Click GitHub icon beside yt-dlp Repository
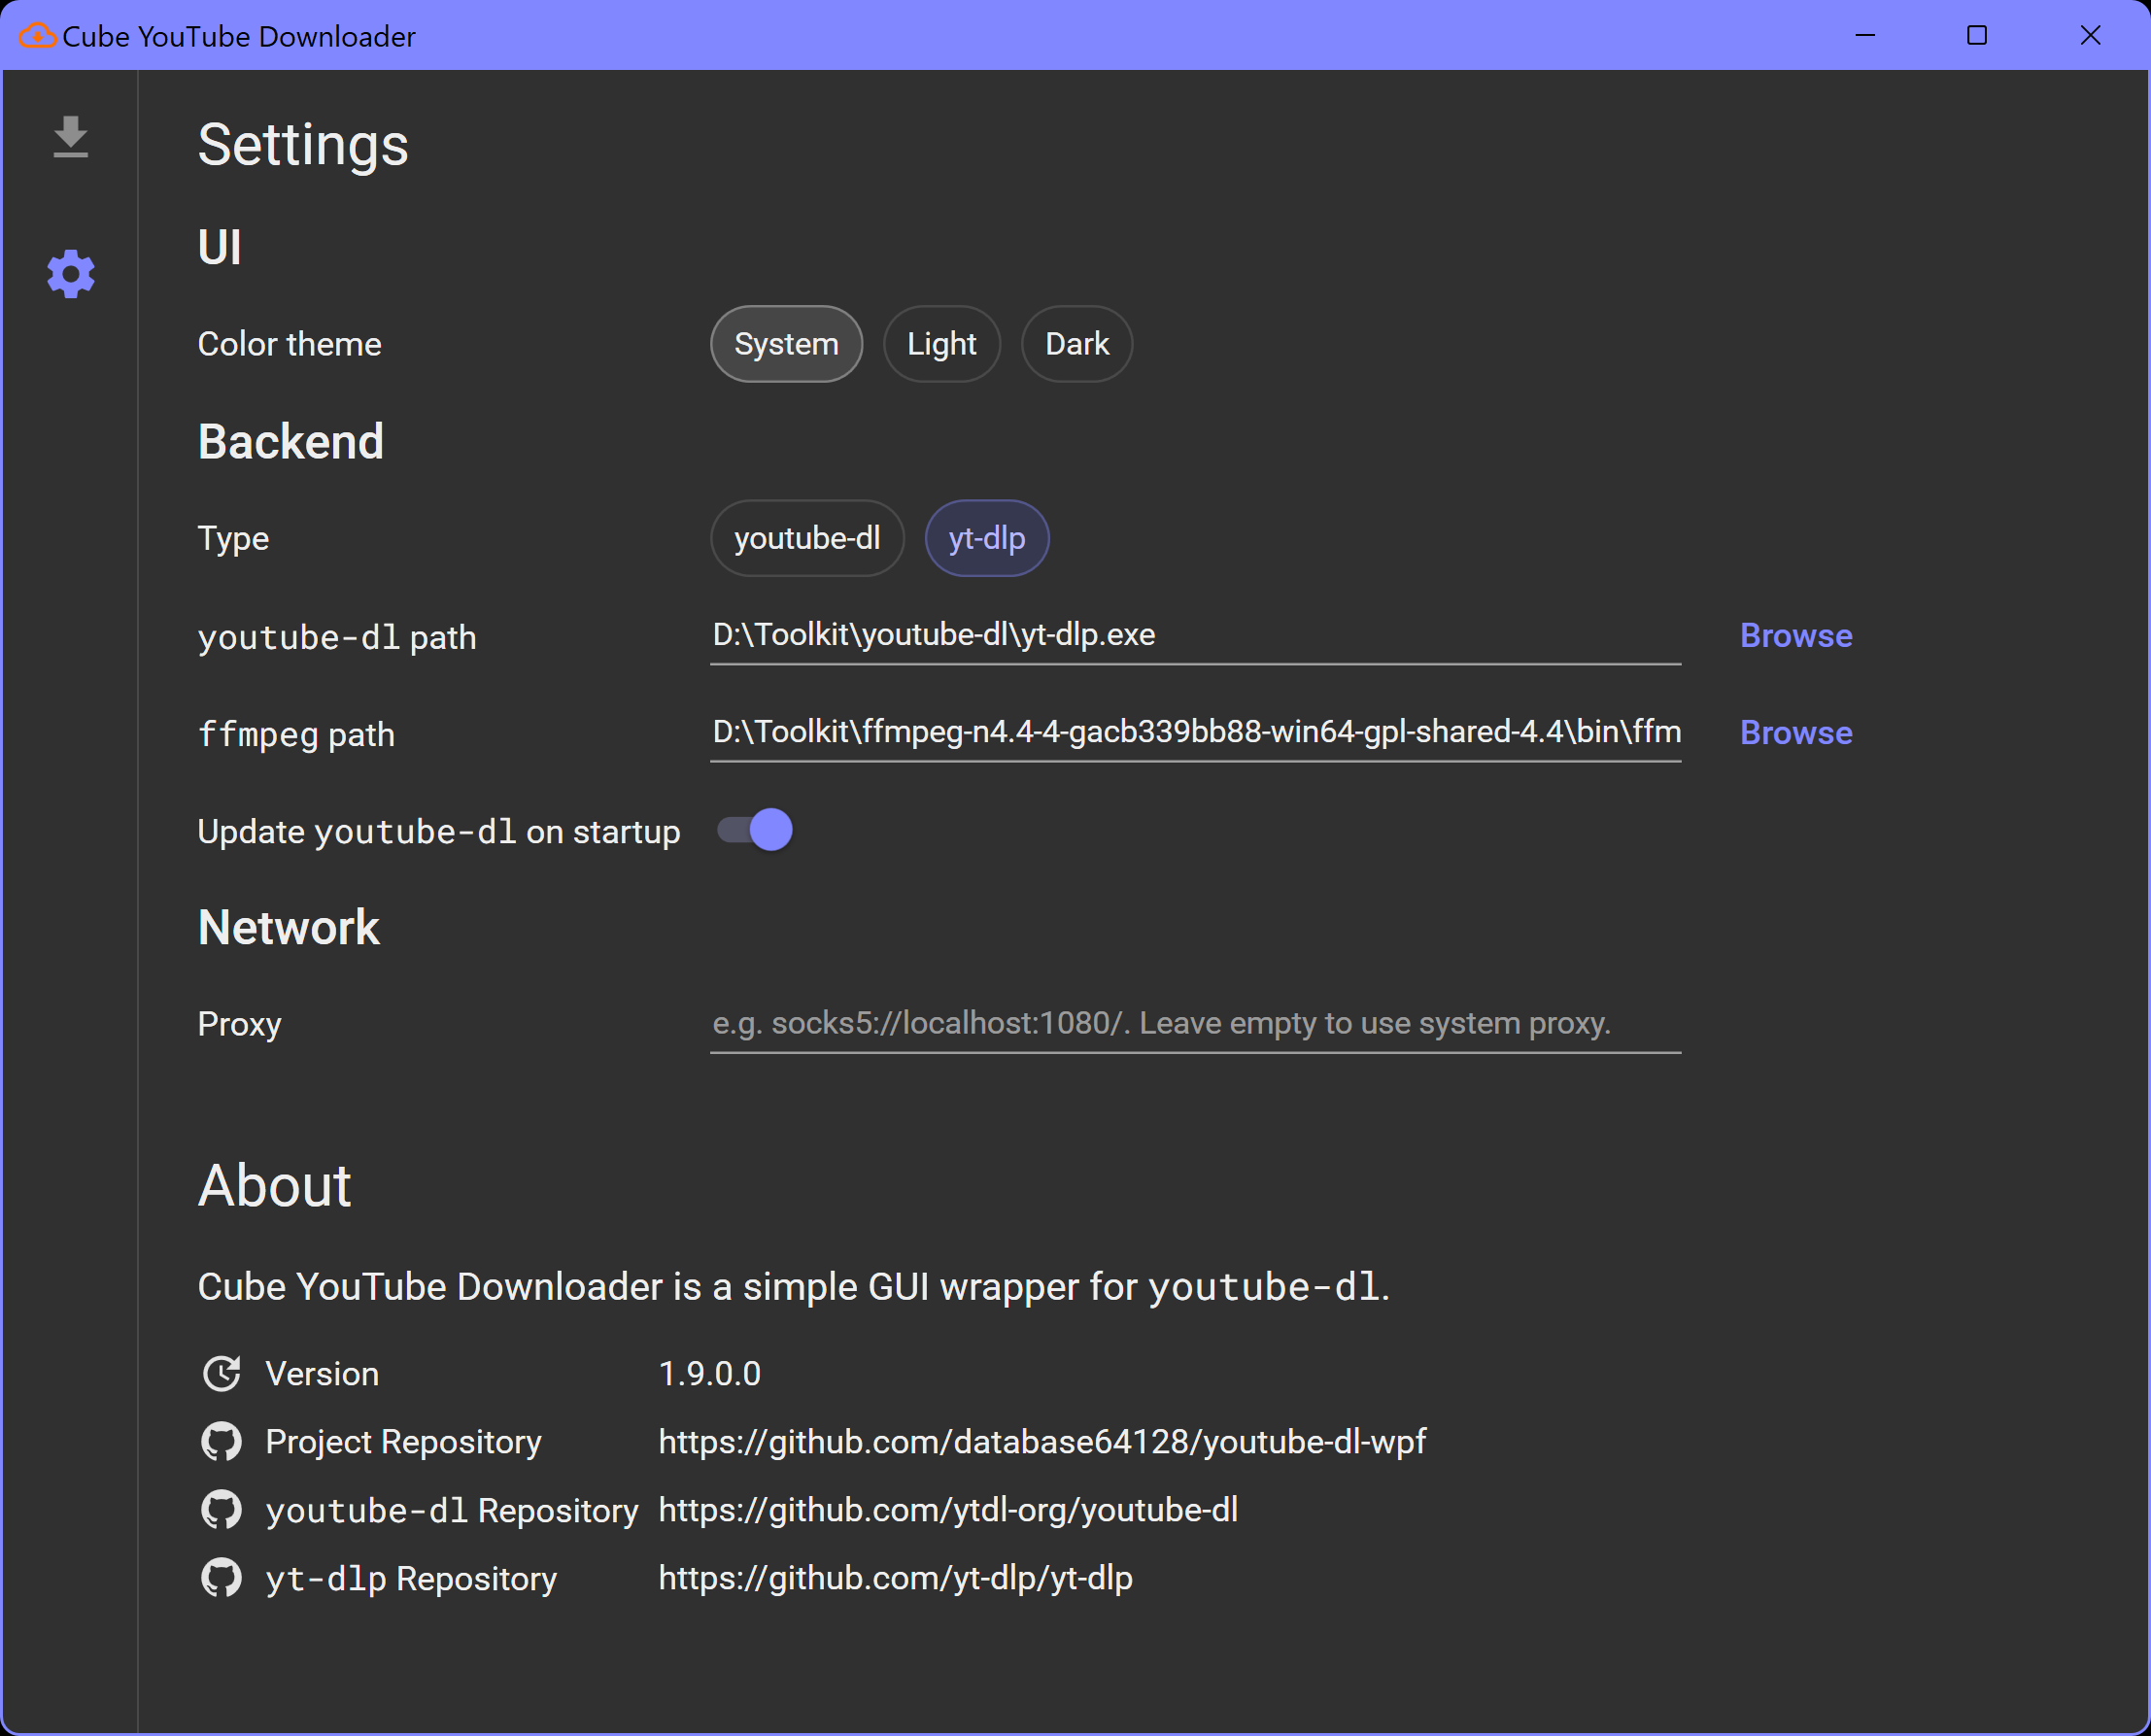 coord(221,1578)
